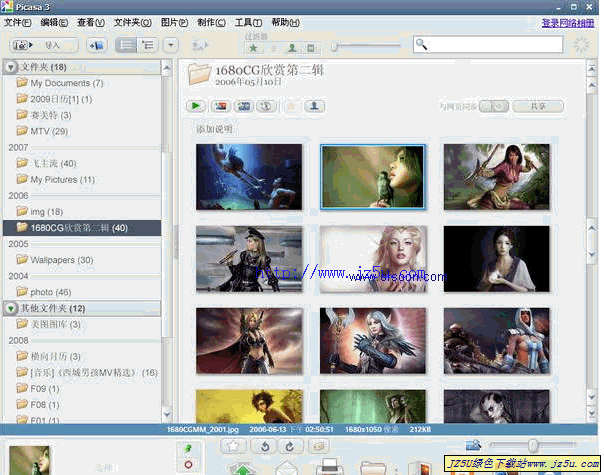This screenshot has width=604, height=475.
Task: Click the red circle clear tray icon
Action: pos(188,465)
